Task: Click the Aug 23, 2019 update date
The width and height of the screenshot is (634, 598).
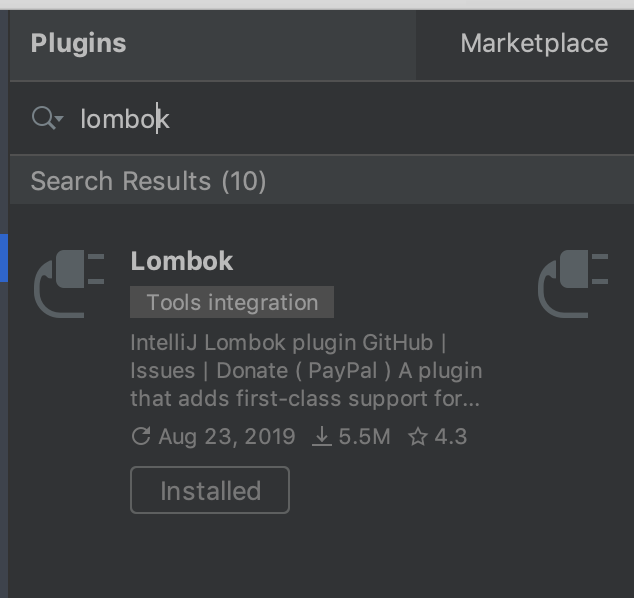Action: (x=226, y=437)
